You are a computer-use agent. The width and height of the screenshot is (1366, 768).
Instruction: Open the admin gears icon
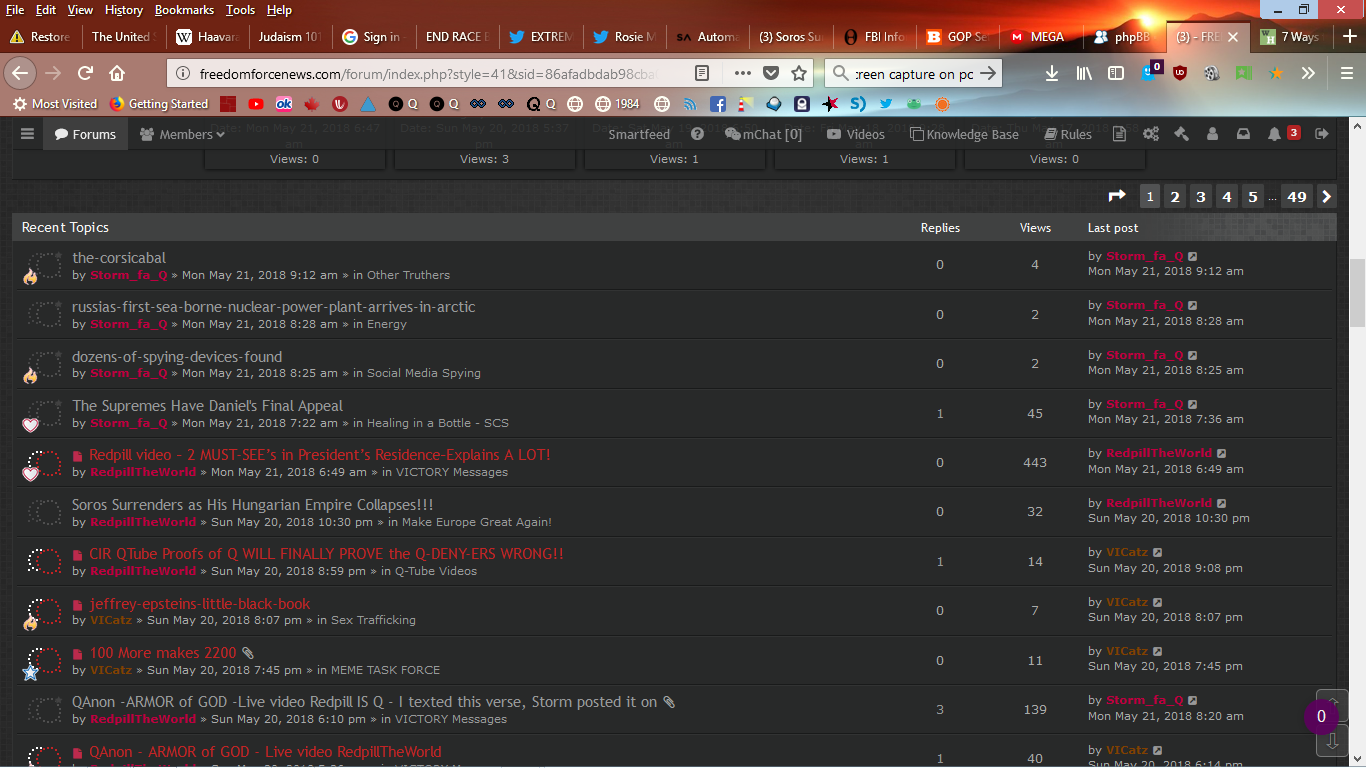coord(1151,134)
